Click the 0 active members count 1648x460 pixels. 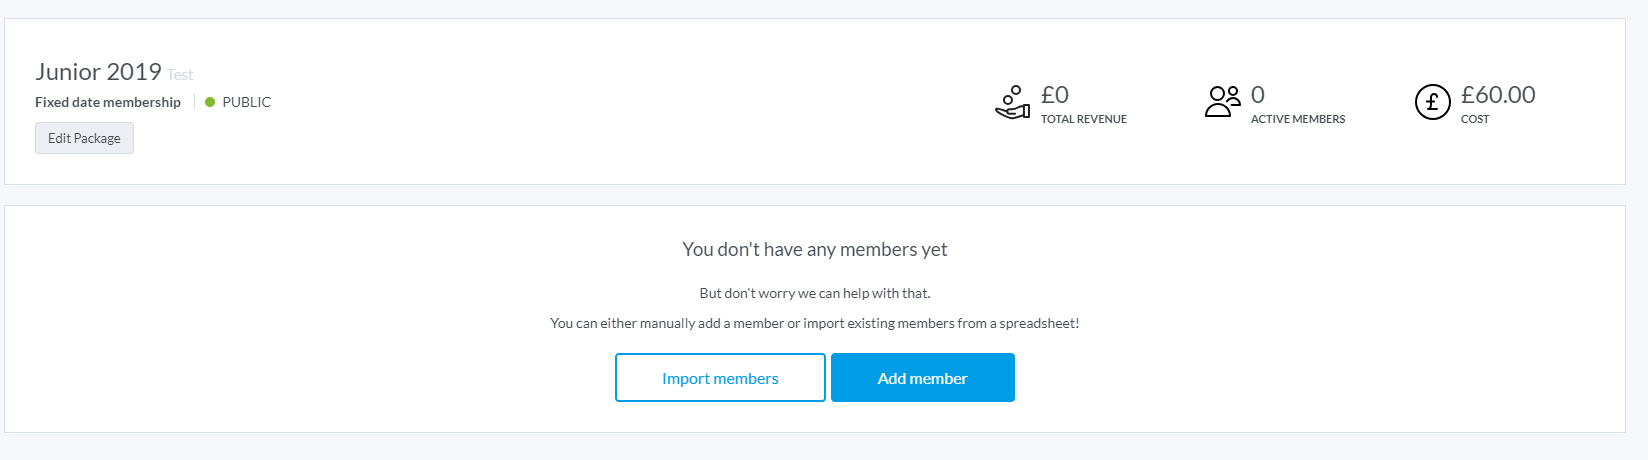pos(1258,95)
